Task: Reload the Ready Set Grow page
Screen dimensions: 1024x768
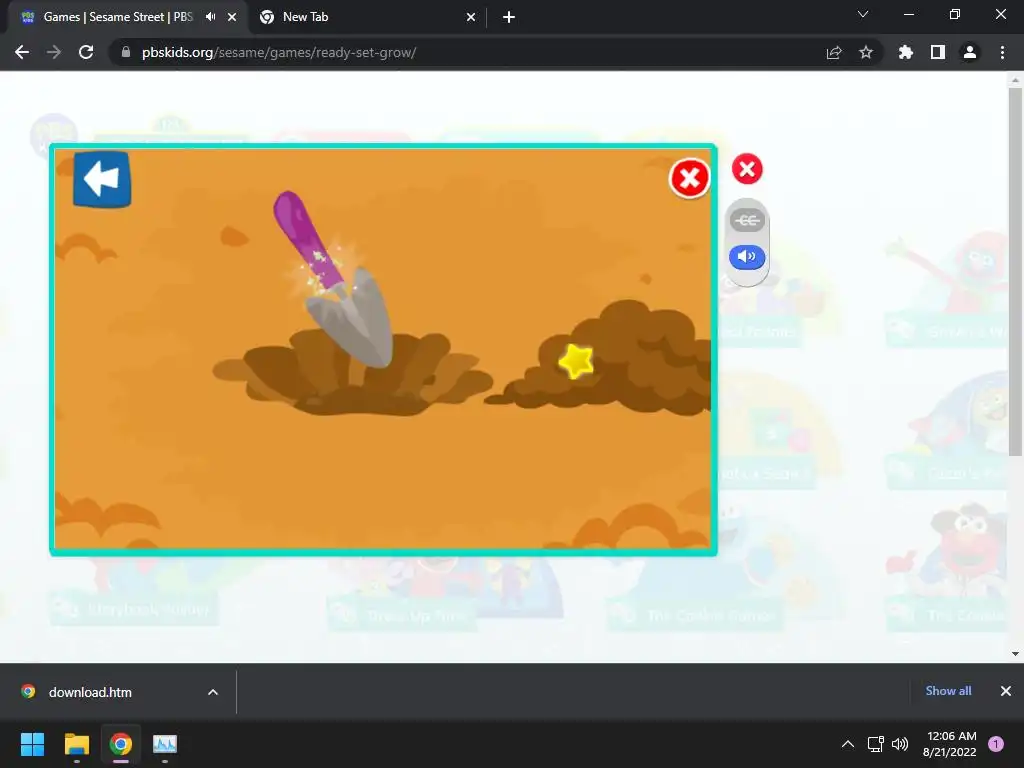Action: pyautogui.click(x=86, y=52)
